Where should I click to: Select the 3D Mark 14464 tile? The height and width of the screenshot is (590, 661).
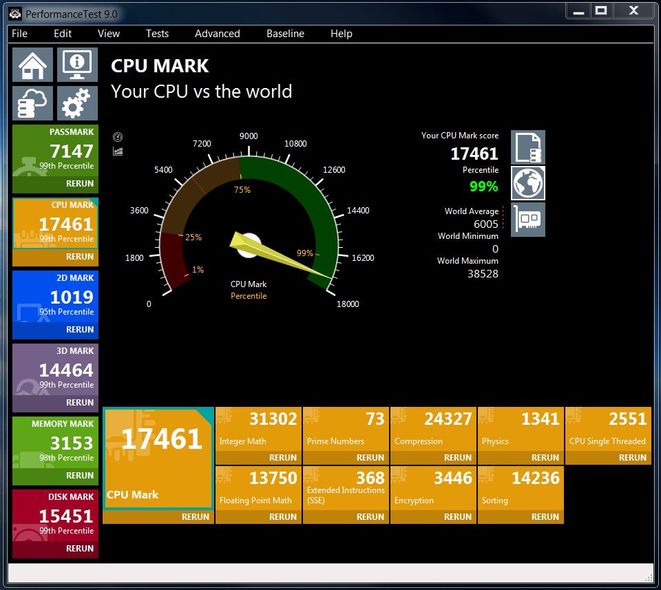(55, 370)
